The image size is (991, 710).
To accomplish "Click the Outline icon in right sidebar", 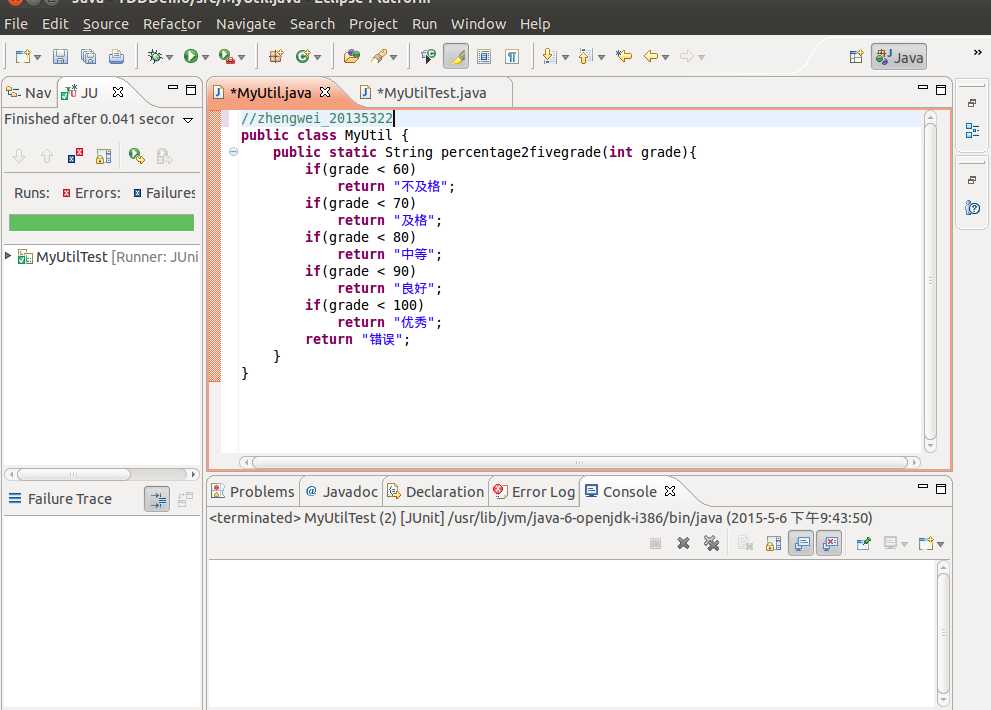I will coord(972,131).
